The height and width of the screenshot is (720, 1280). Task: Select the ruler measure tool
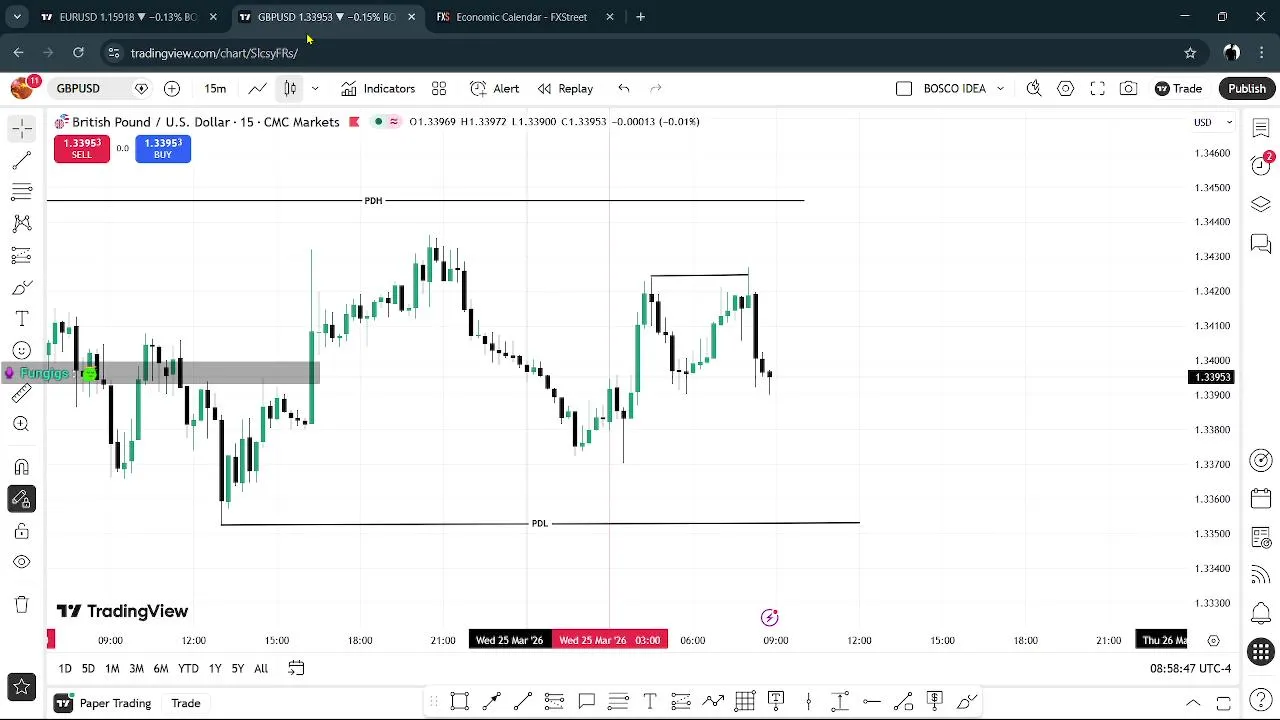coord(22,394)
